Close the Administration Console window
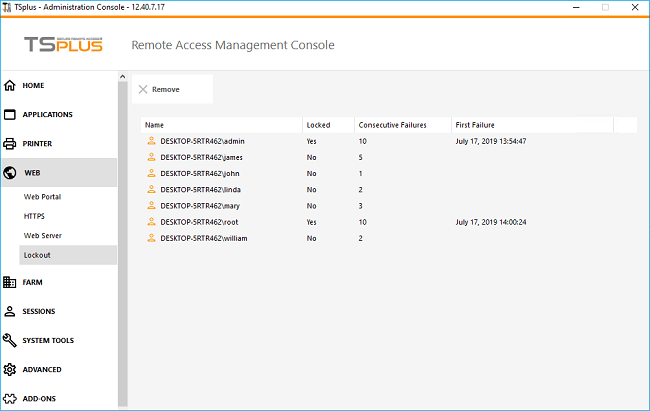The height and width of the screenshot is (411, 650). click(x=635, y=7)
